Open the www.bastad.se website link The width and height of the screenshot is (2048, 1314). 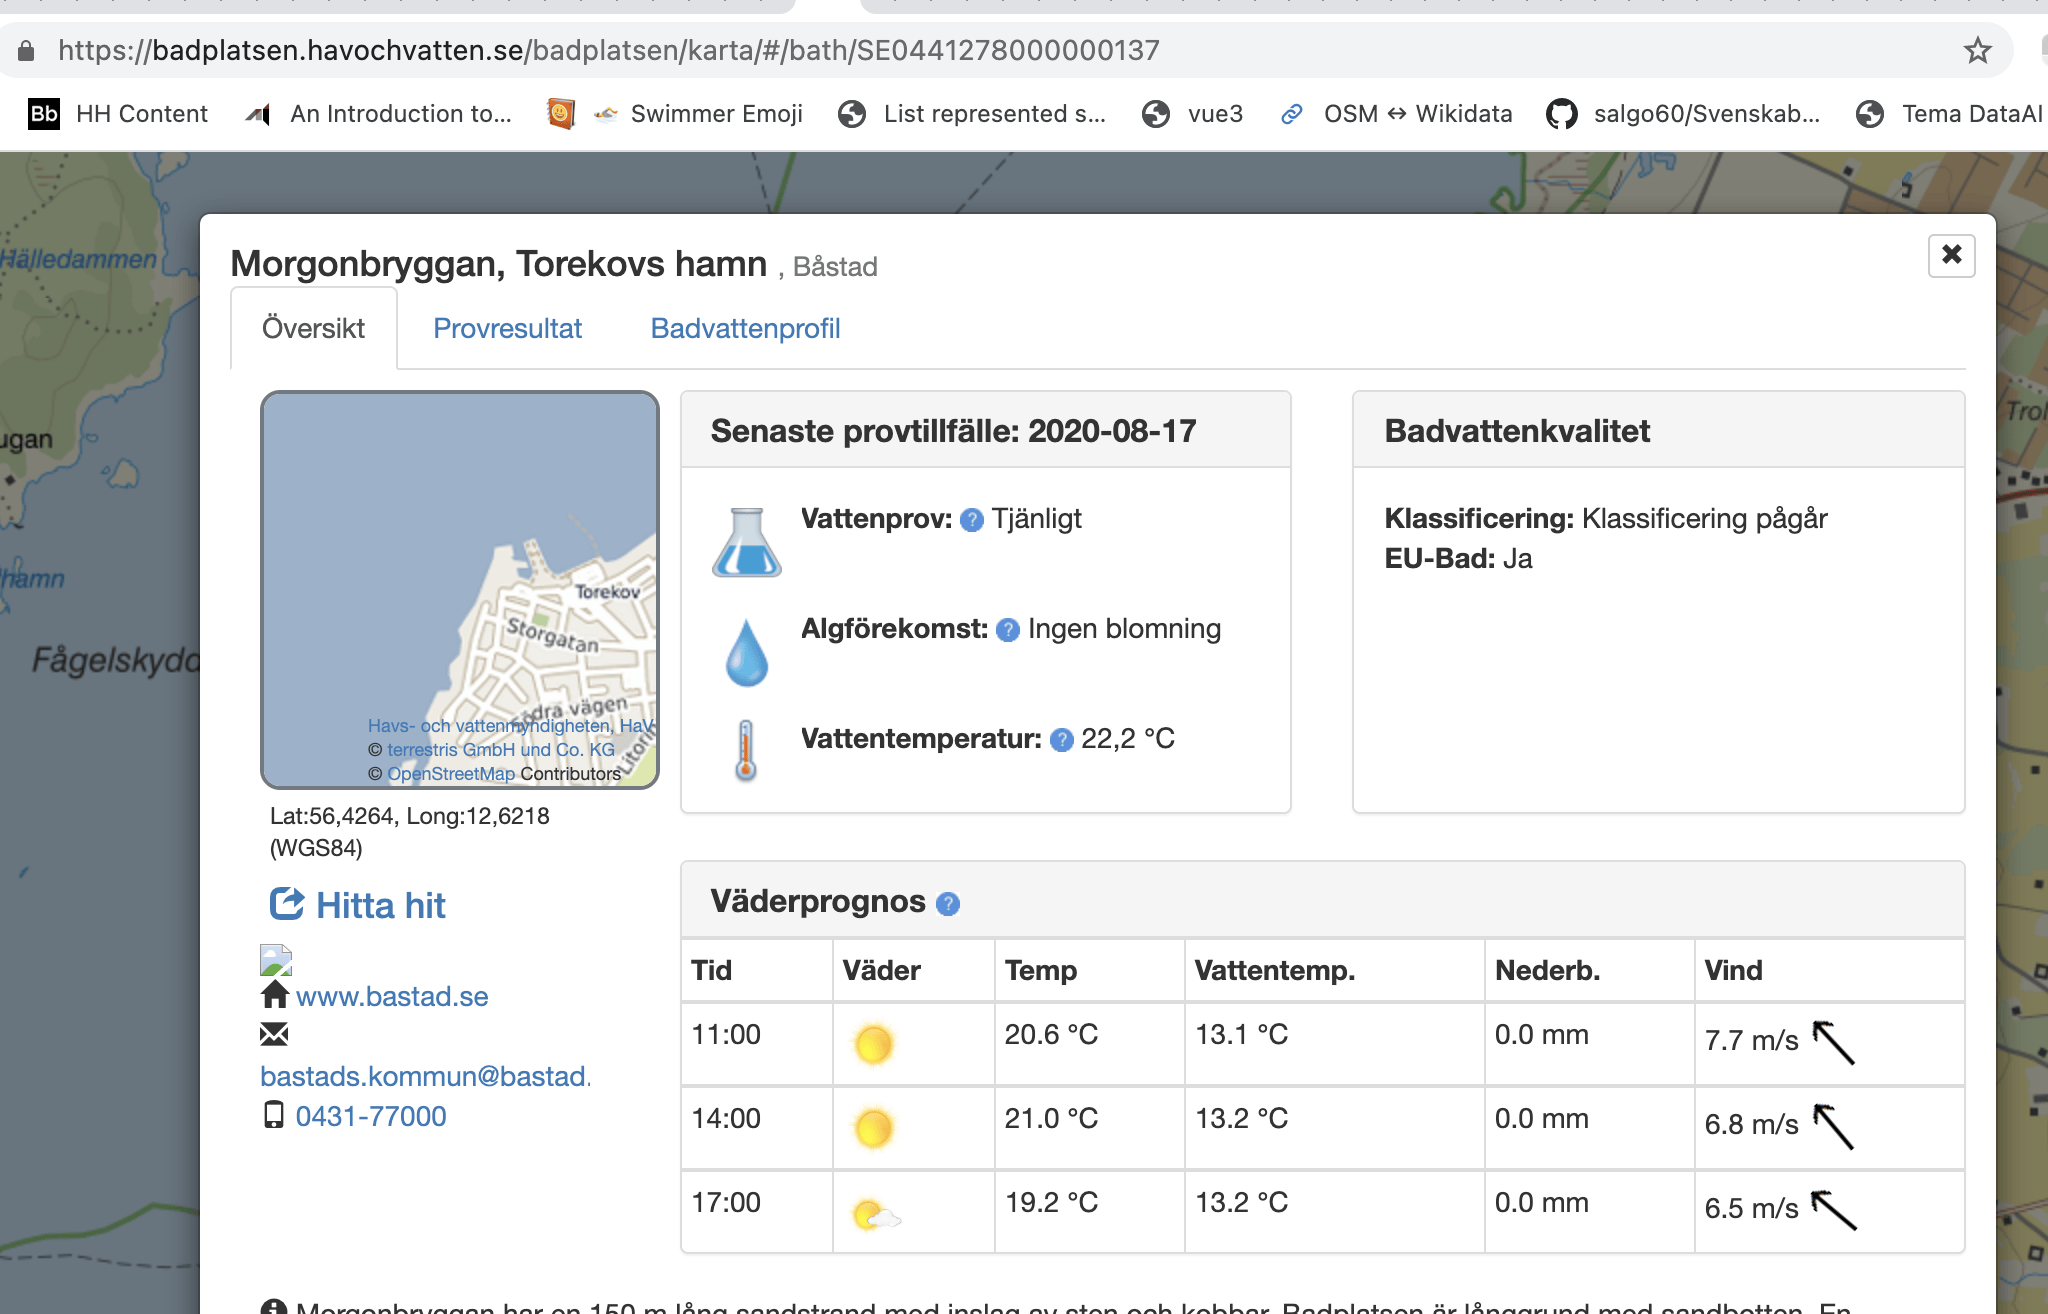click(391, 997)
